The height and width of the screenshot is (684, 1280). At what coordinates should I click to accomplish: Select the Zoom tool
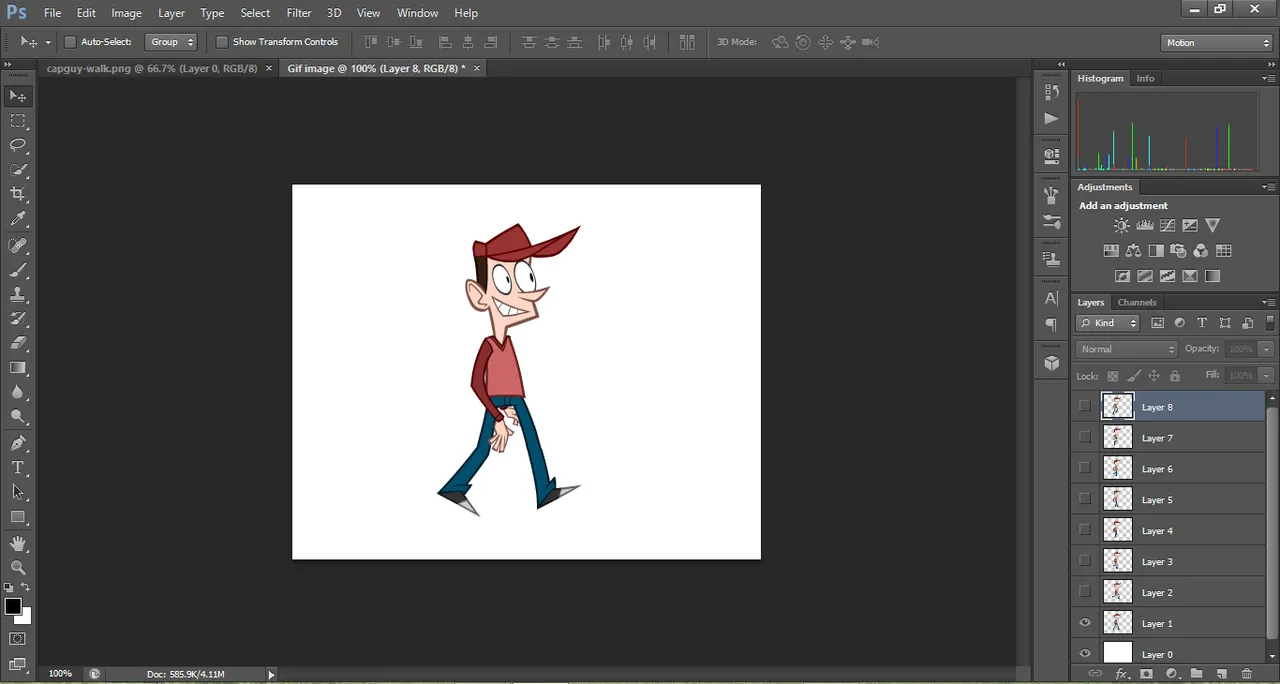point(18,567)
